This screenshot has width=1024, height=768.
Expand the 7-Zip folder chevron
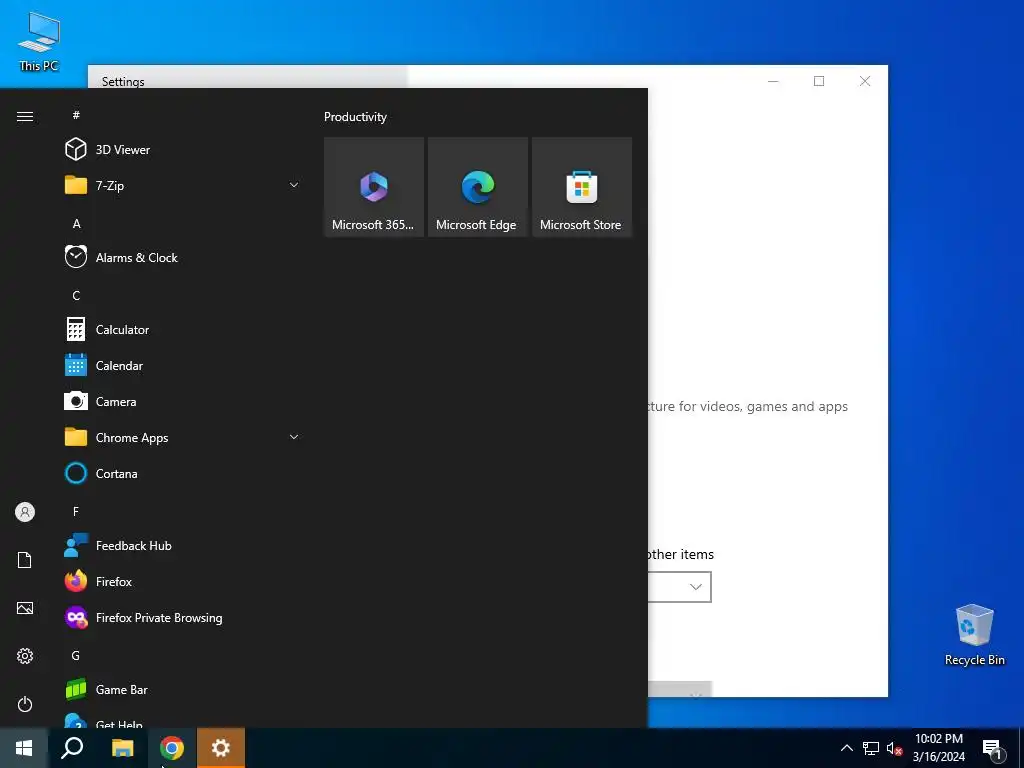[294, 185]
